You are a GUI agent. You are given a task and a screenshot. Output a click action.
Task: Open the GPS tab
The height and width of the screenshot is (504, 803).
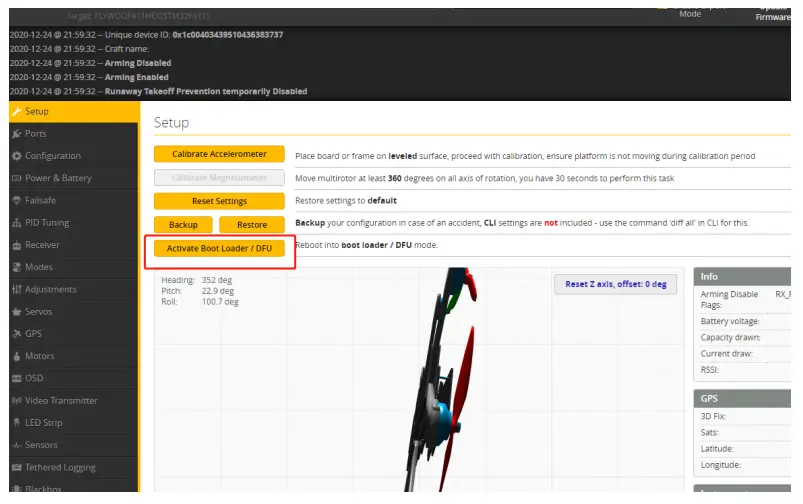click(x=74, y=333)
